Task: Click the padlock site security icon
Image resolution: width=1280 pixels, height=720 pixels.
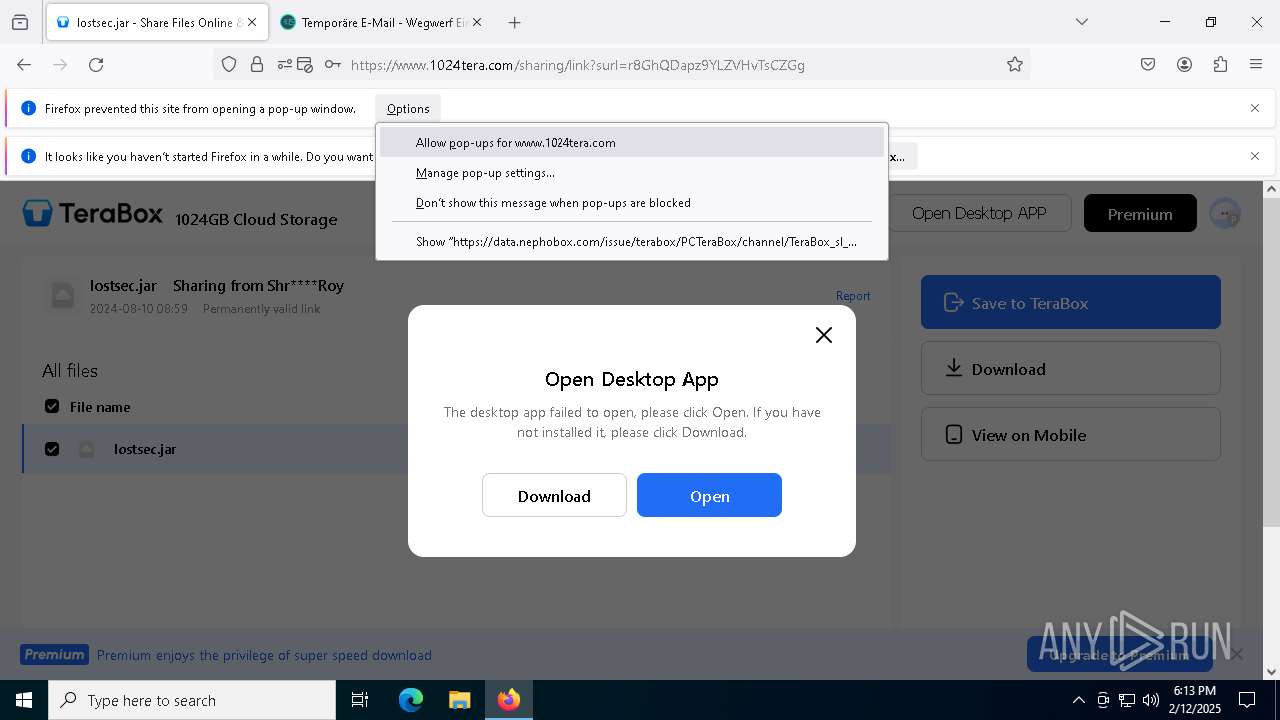Action: tap(257, 64)
